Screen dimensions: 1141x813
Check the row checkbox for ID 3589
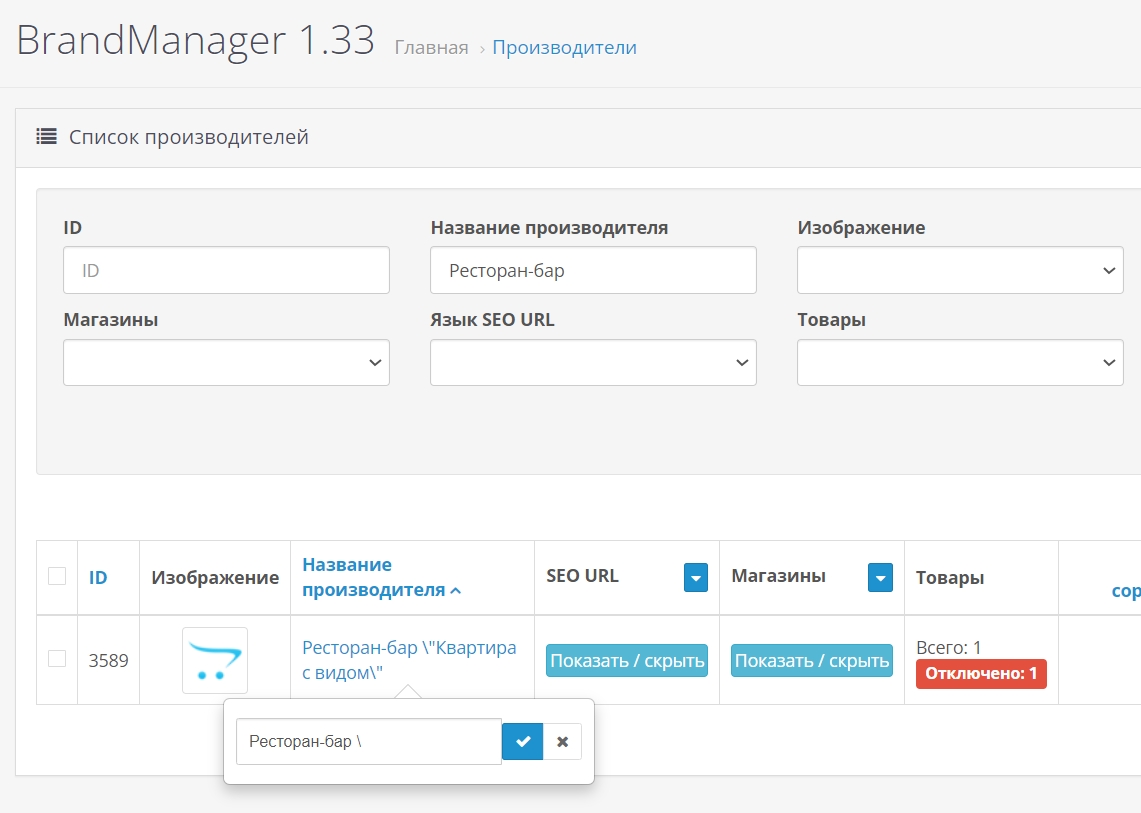coord(57,658)
